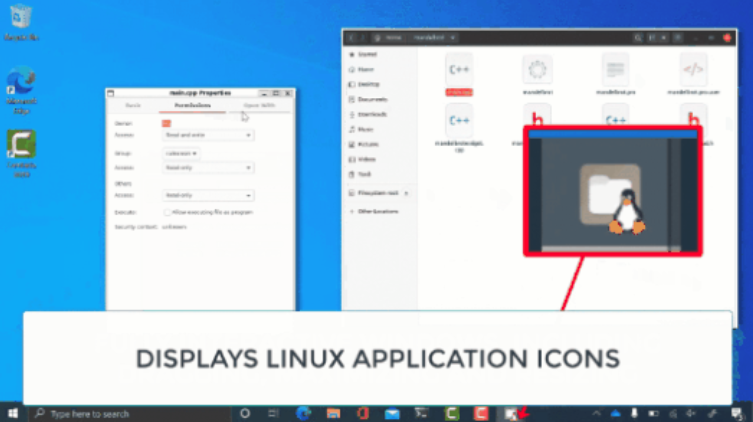Open Task View on the taskbar
This screenshot has height=422, width=753.
point(273,413)
